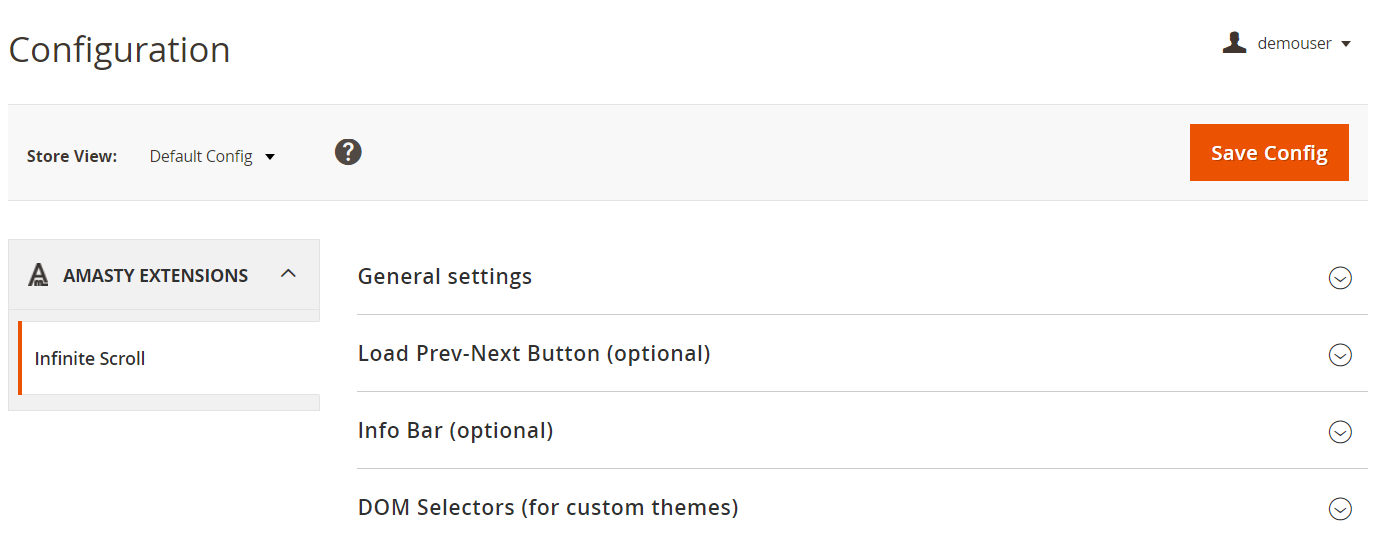Expand the Load Prev-Next Button (optional) heading
Screen dimensions: 1378x549
click(x=534, y=353)
